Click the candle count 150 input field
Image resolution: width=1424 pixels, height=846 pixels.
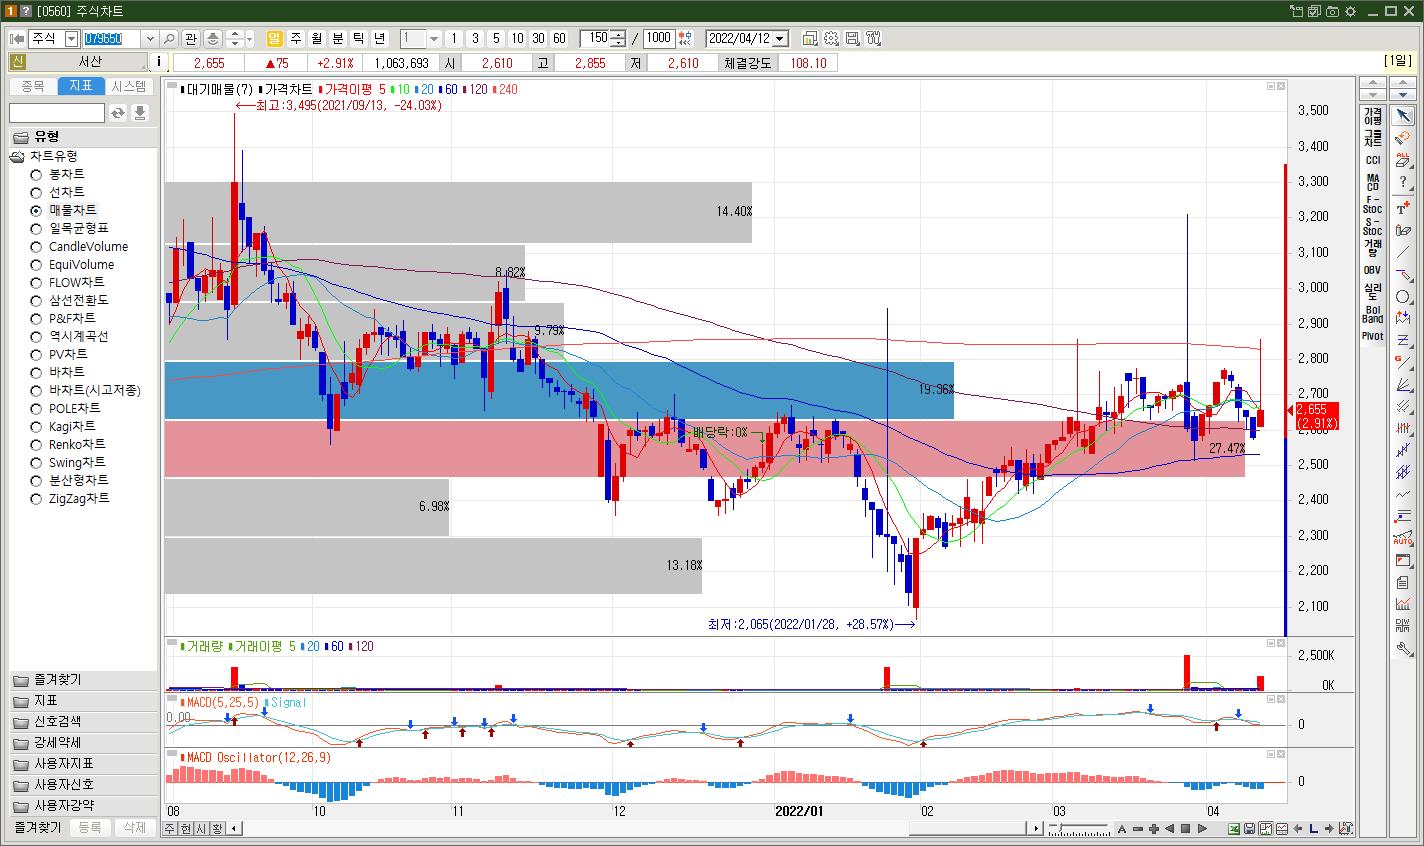596,38
